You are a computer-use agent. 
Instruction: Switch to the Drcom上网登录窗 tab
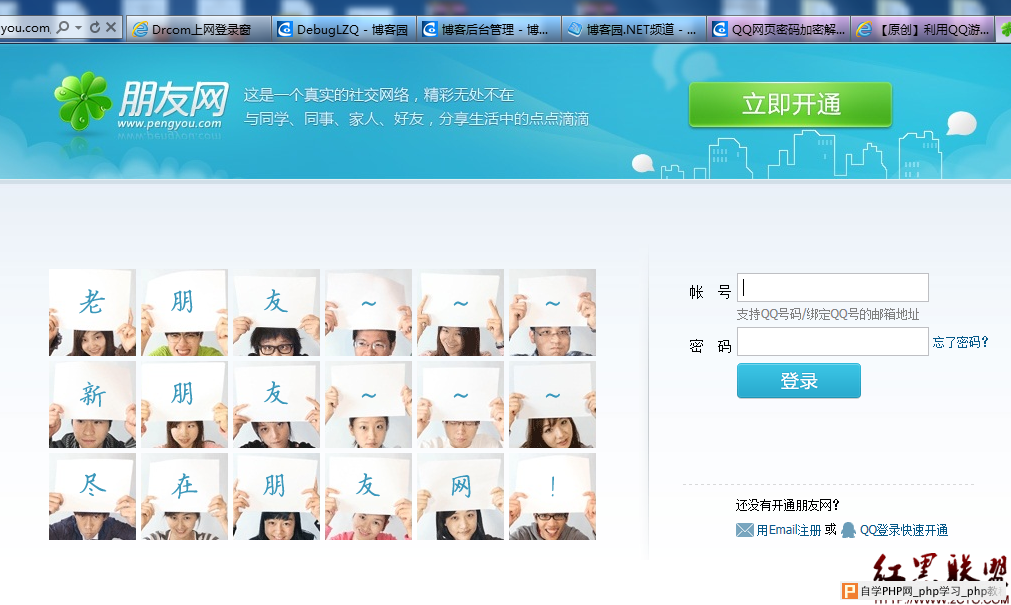coord(199,30)
